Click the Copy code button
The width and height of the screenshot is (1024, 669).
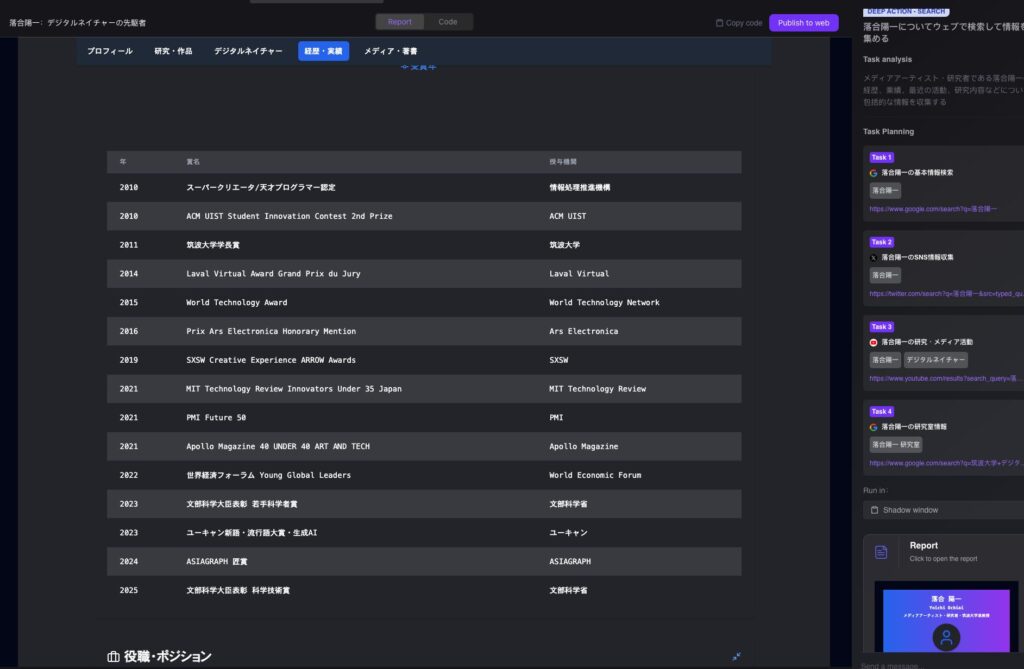[739, 23]
